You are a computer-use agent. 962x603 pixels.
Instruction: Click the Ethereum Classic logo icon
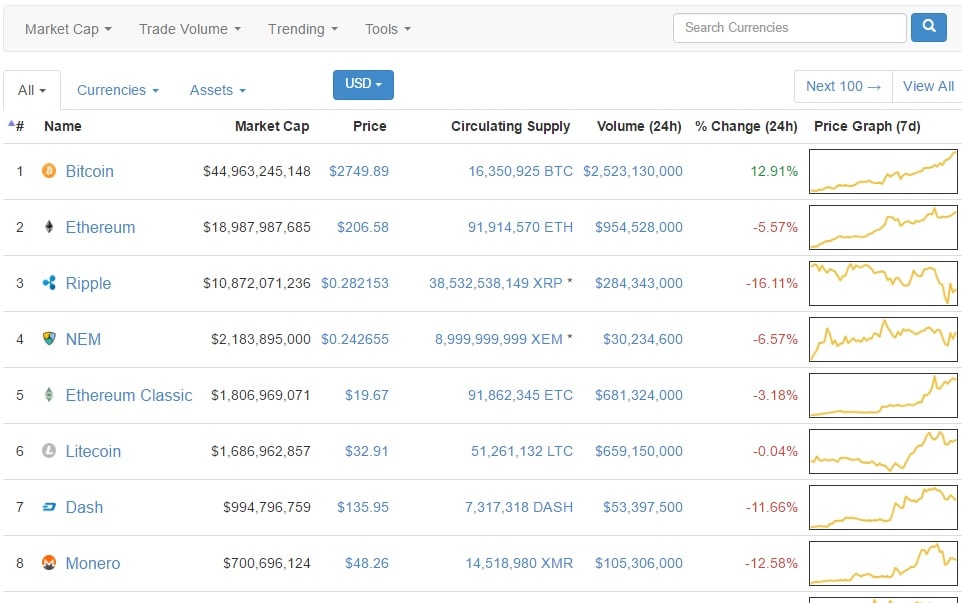(49, 395)
